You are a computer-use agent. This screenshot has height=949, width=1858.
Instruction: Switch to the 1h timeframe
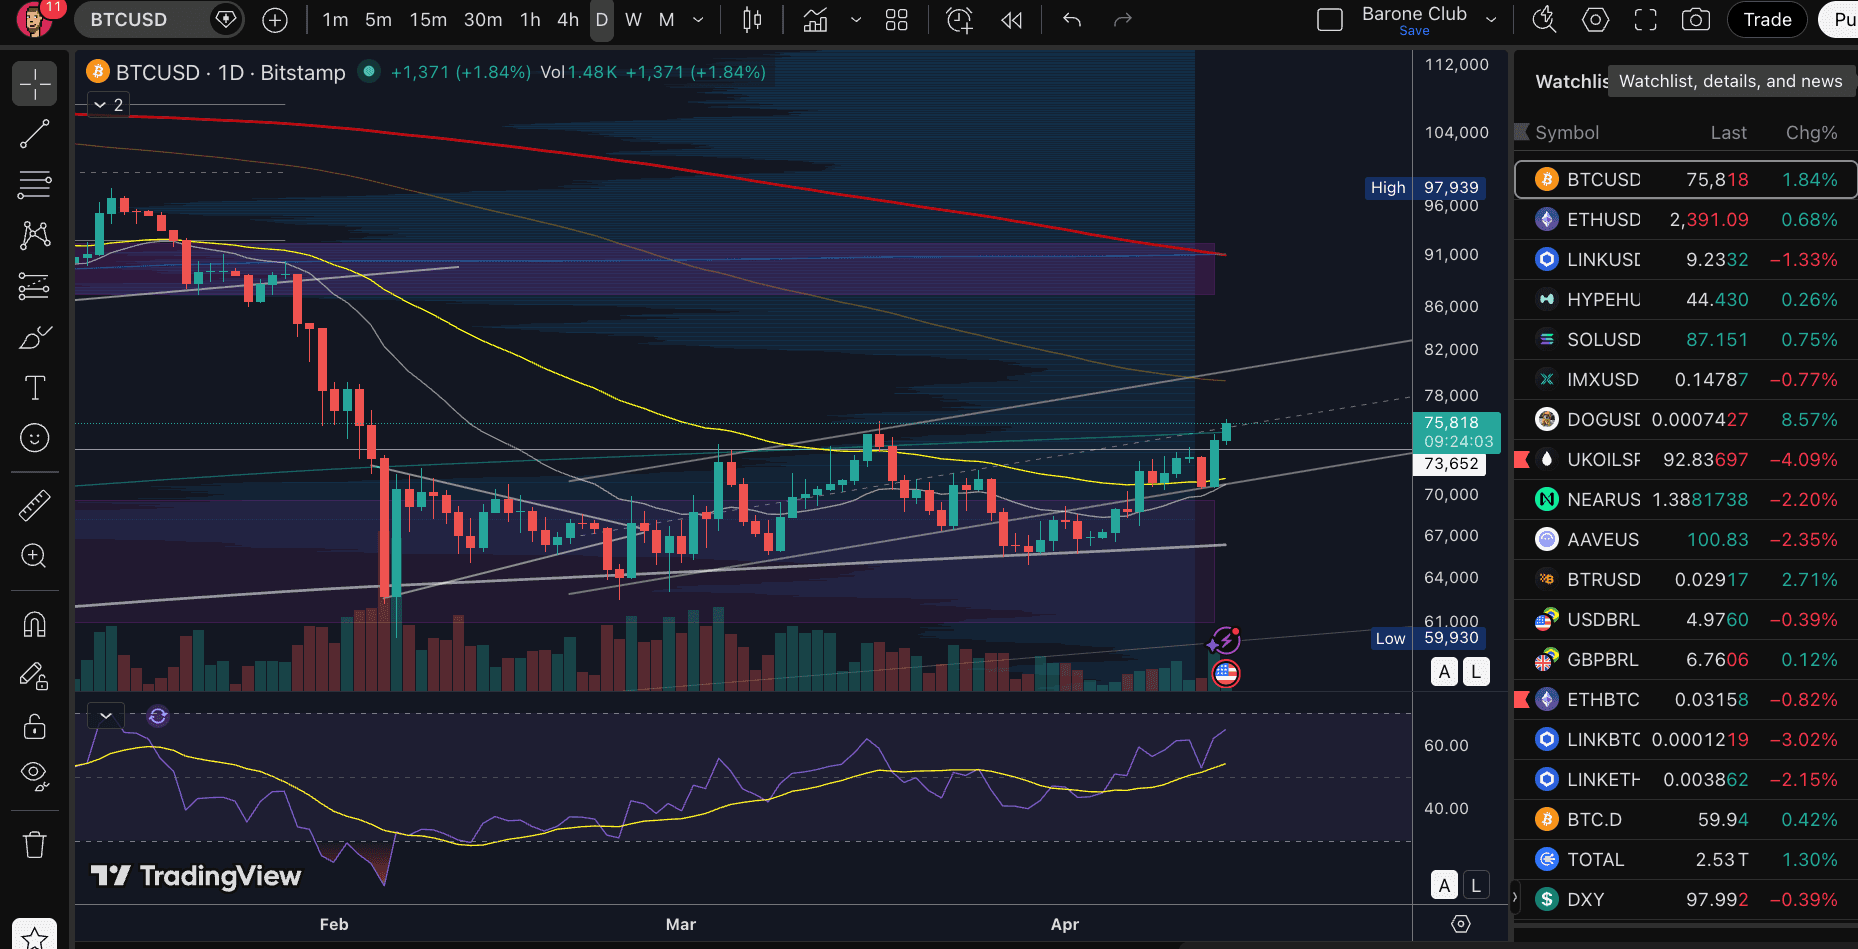click(530, 20)
